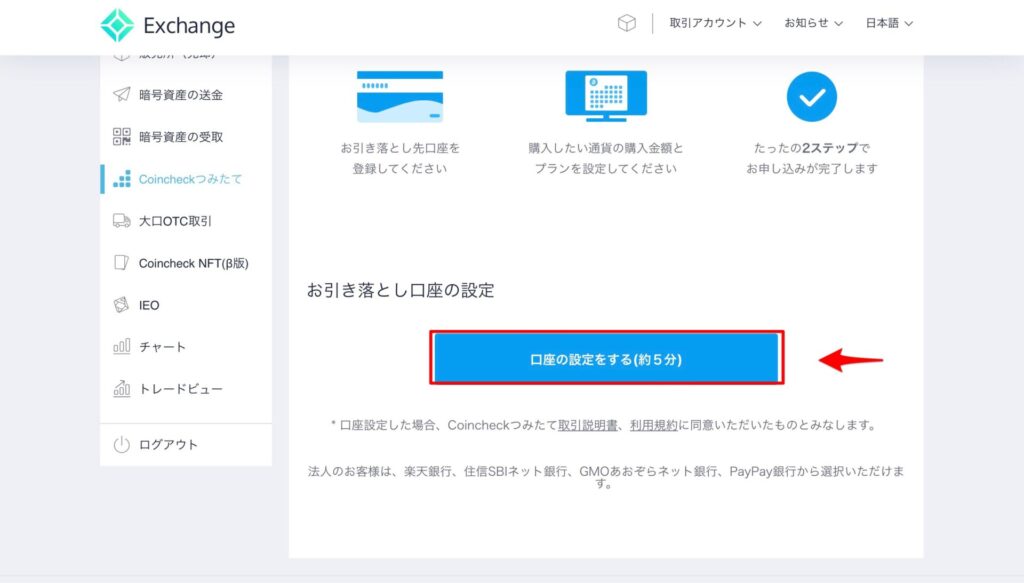Click the IEO sidebar icon
Screen dimensions: 1024x583
click(121, 305)
